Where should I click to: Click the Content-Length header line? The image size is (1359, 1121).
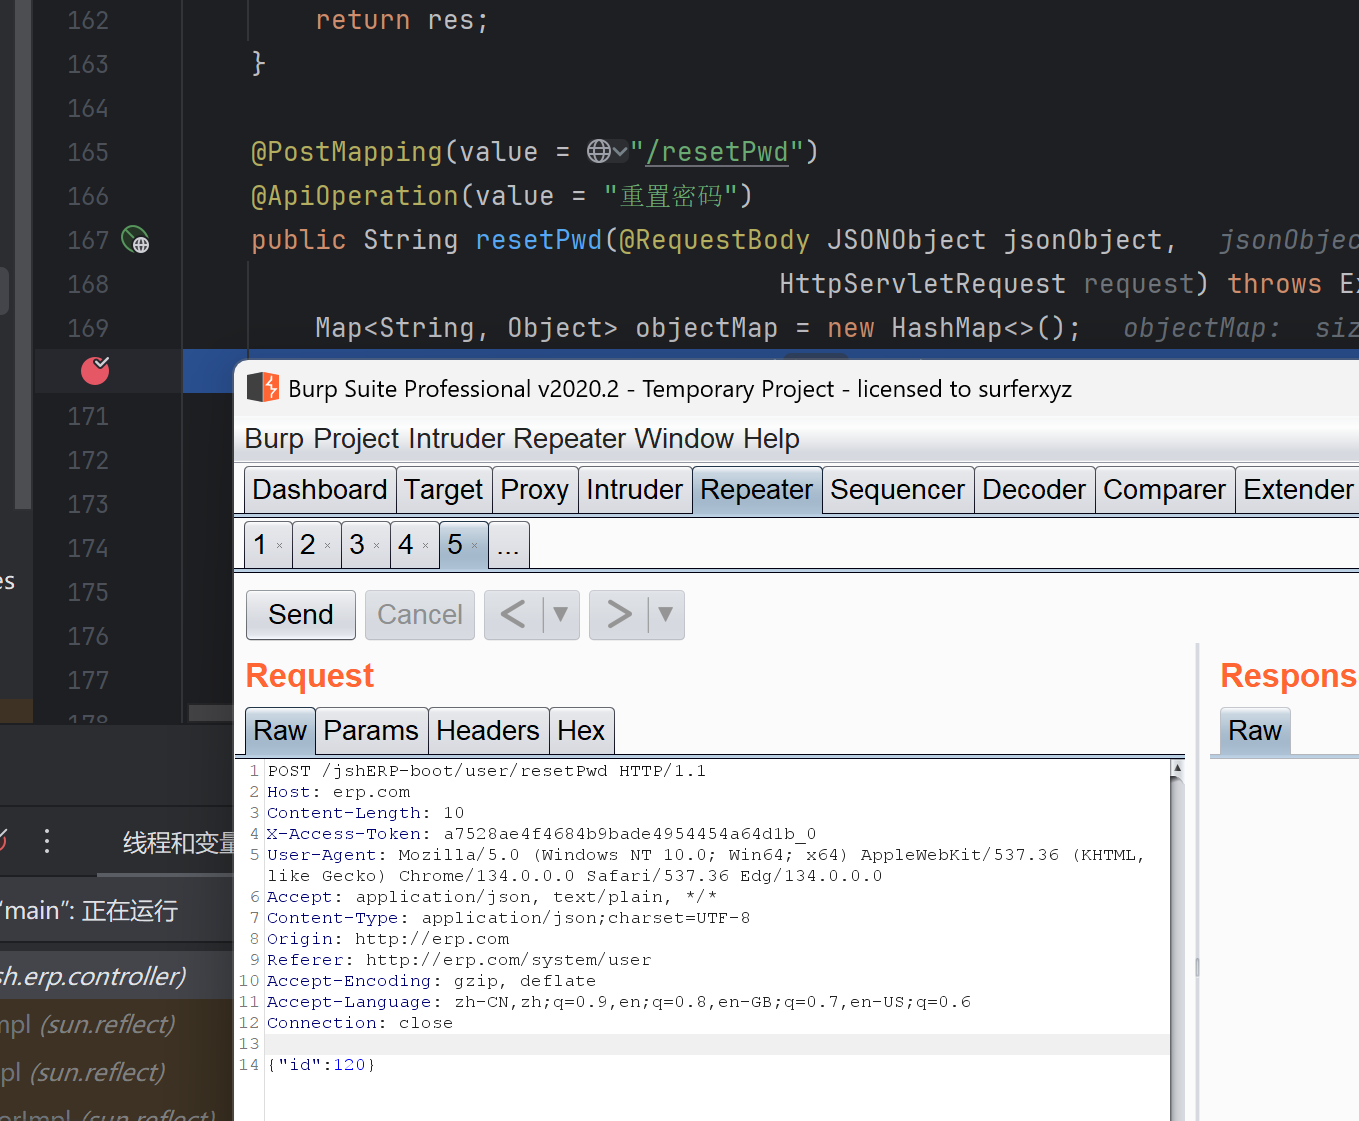coord(365,813)
